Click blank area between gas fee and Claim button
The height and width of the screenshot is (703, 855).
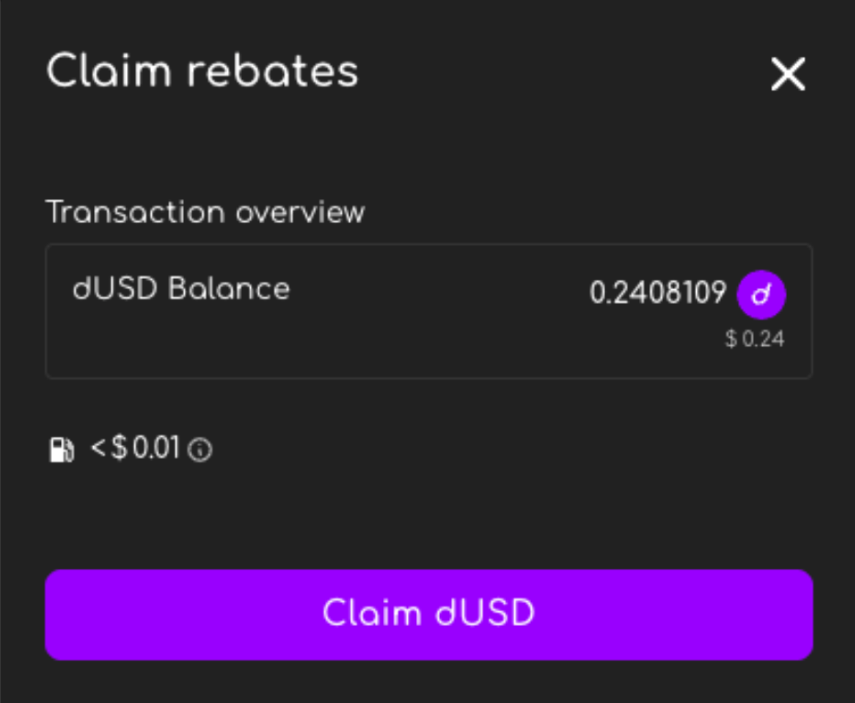click(428, 515)
